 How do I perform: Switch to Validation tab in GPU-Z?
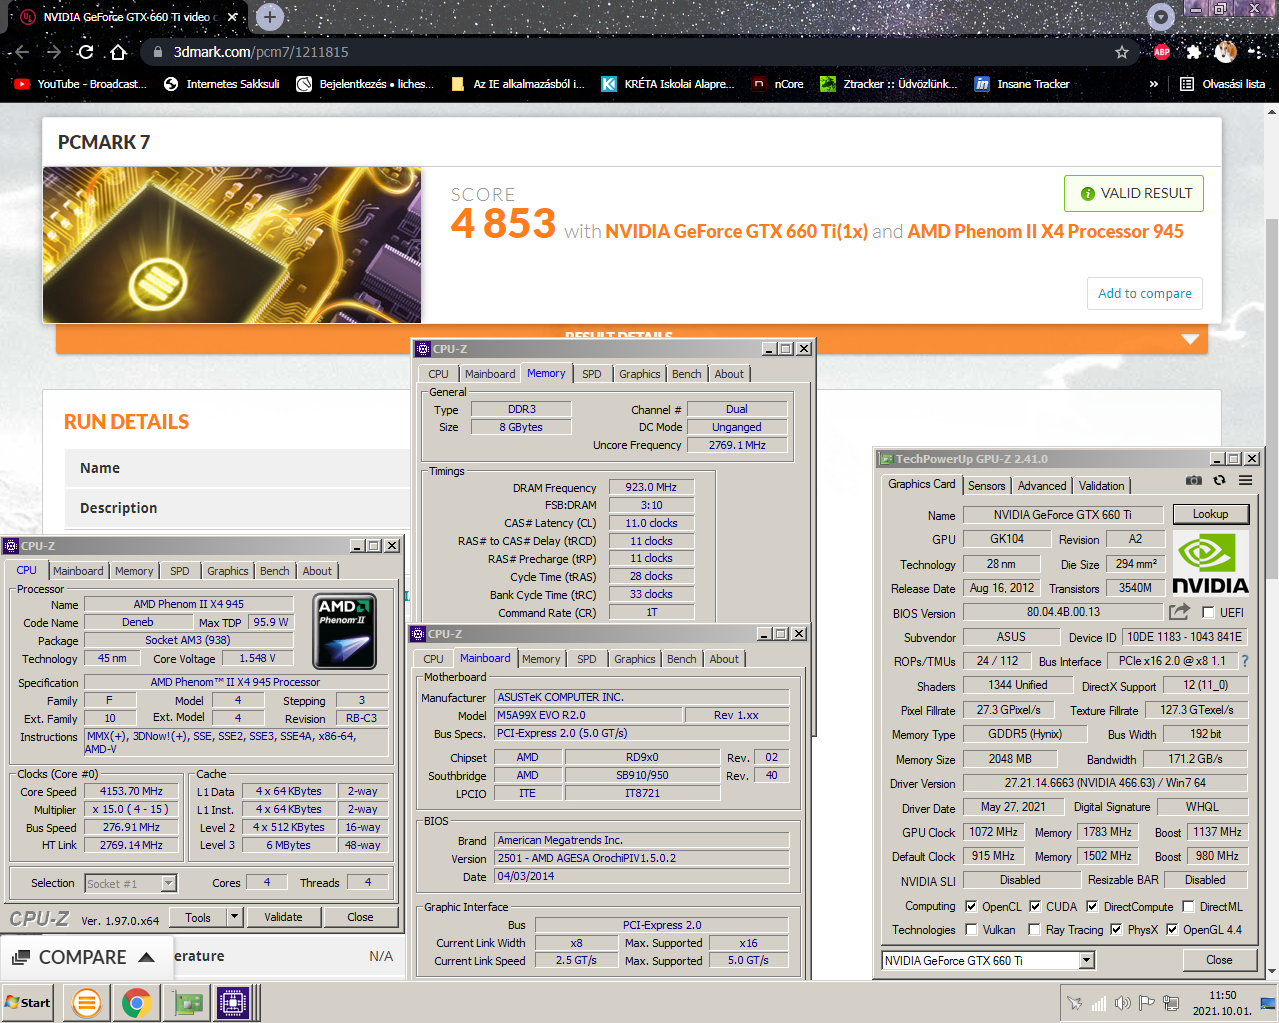[x=1102, y=486]
